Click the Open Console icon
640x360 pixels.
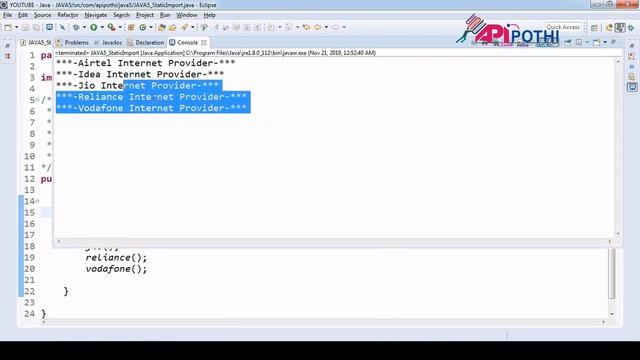pos(596,42)
